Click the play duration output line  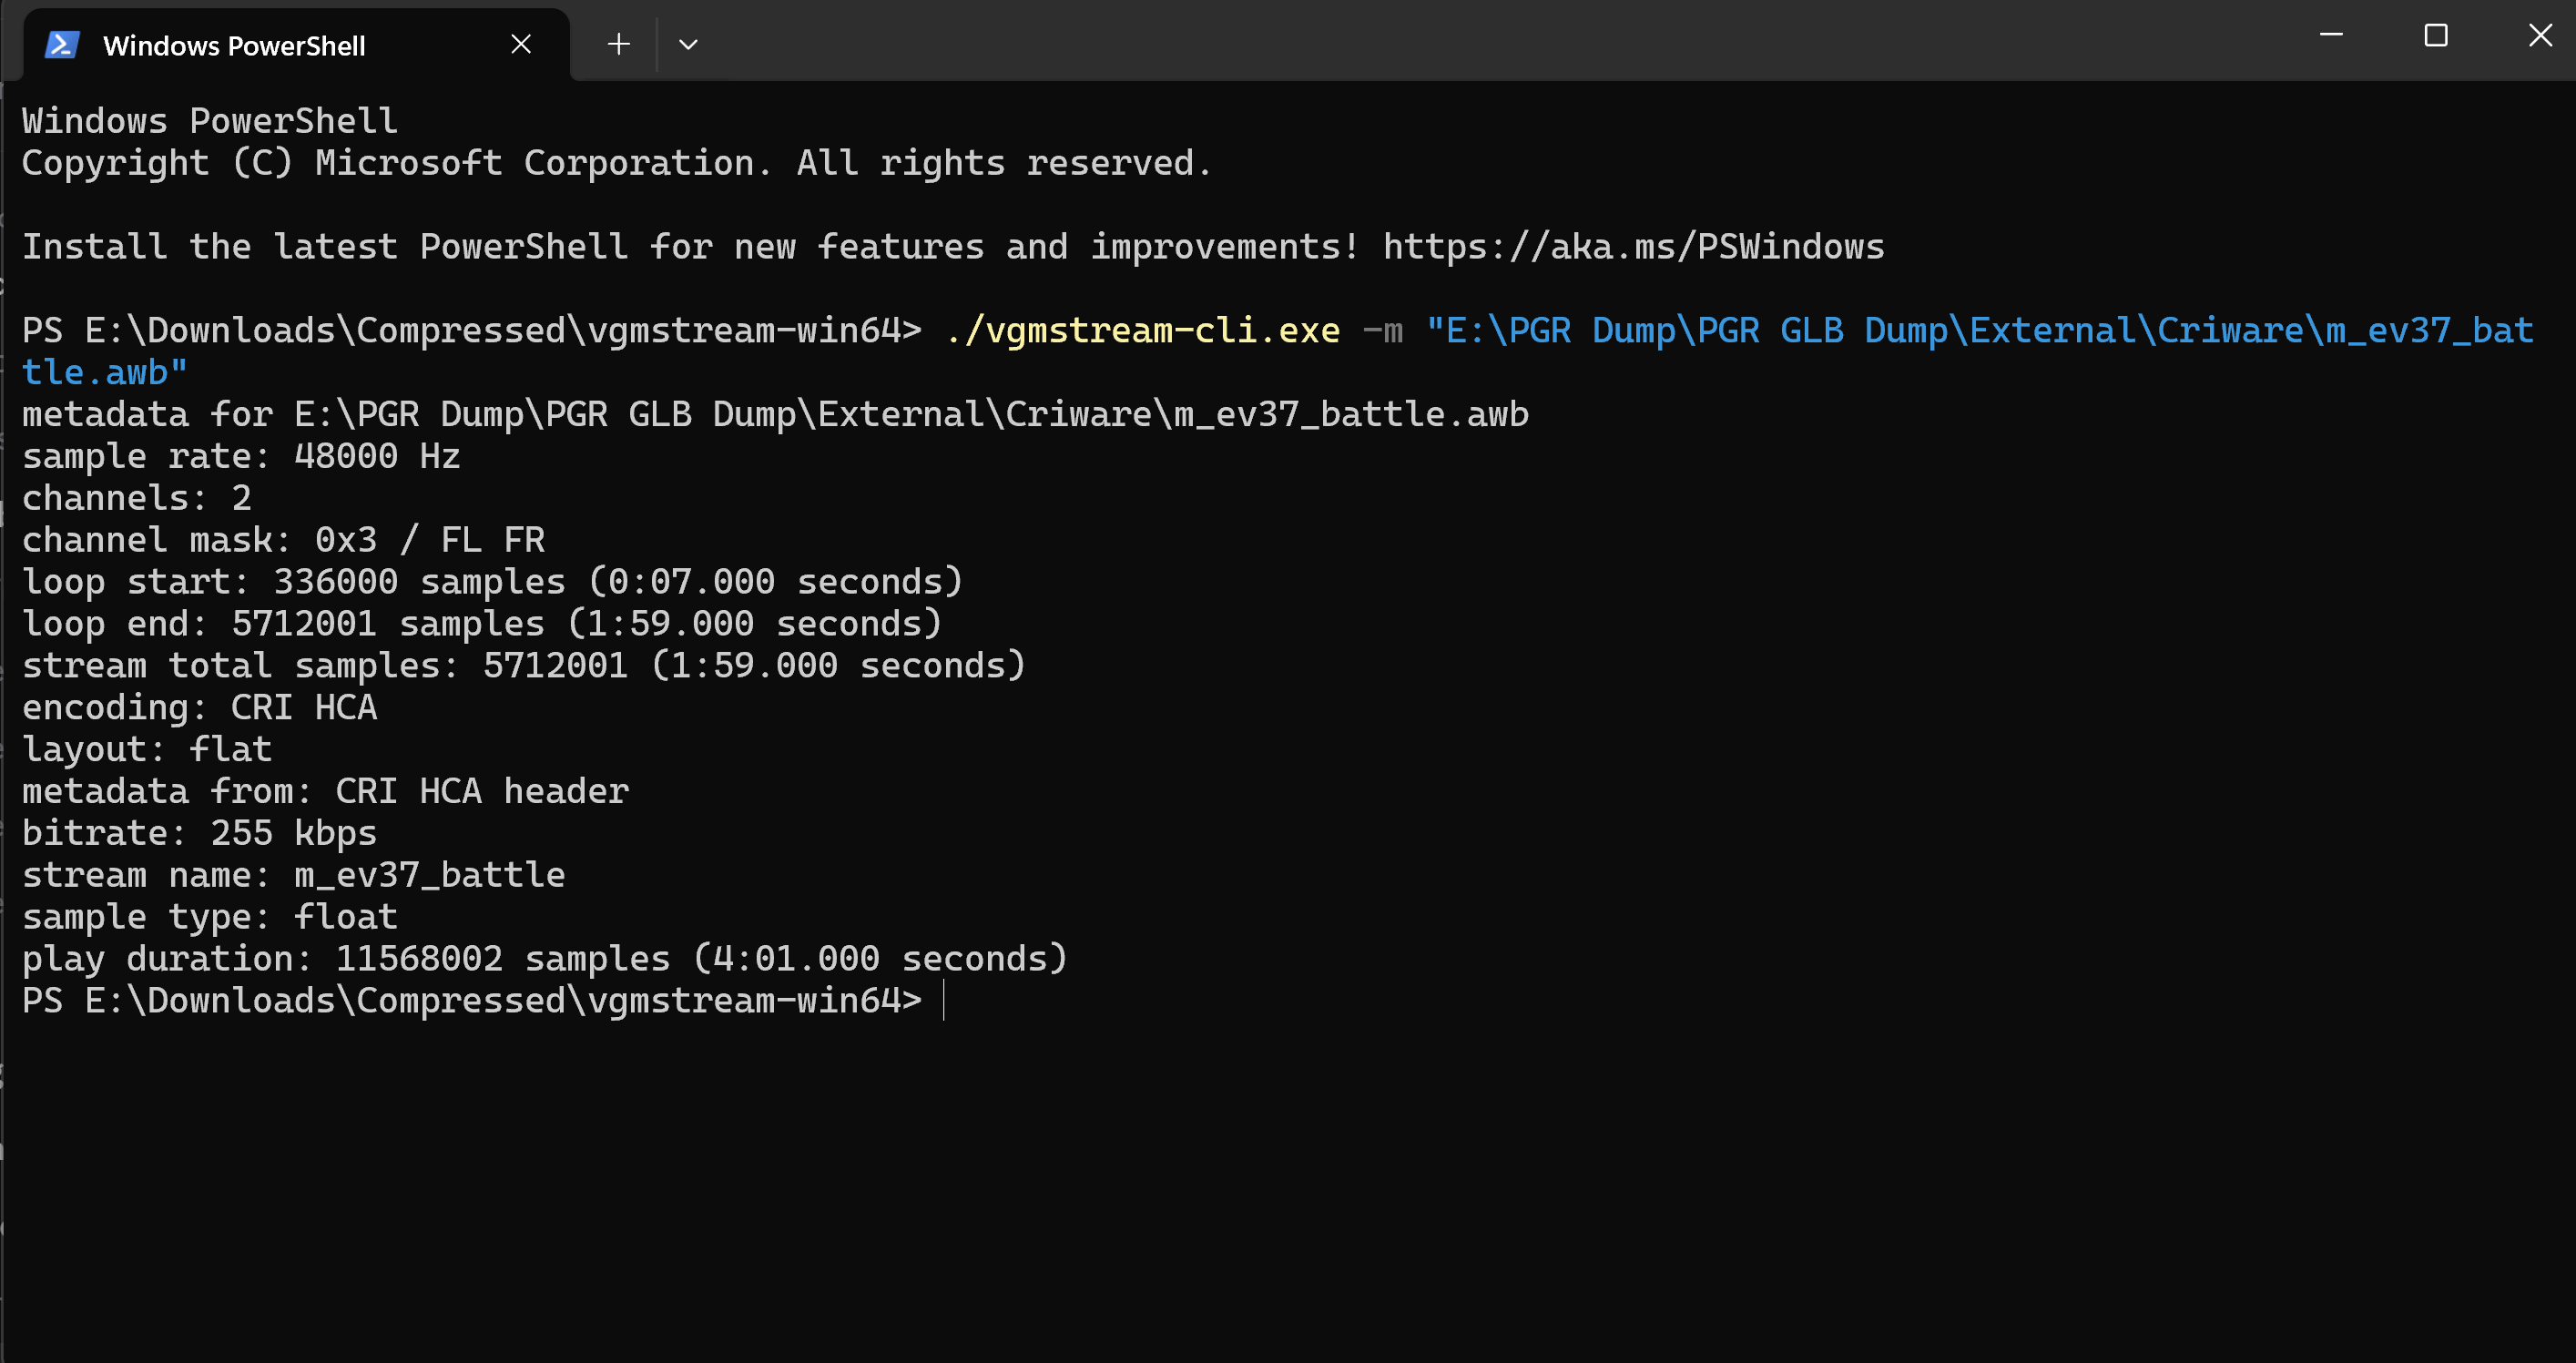point(544,959)
